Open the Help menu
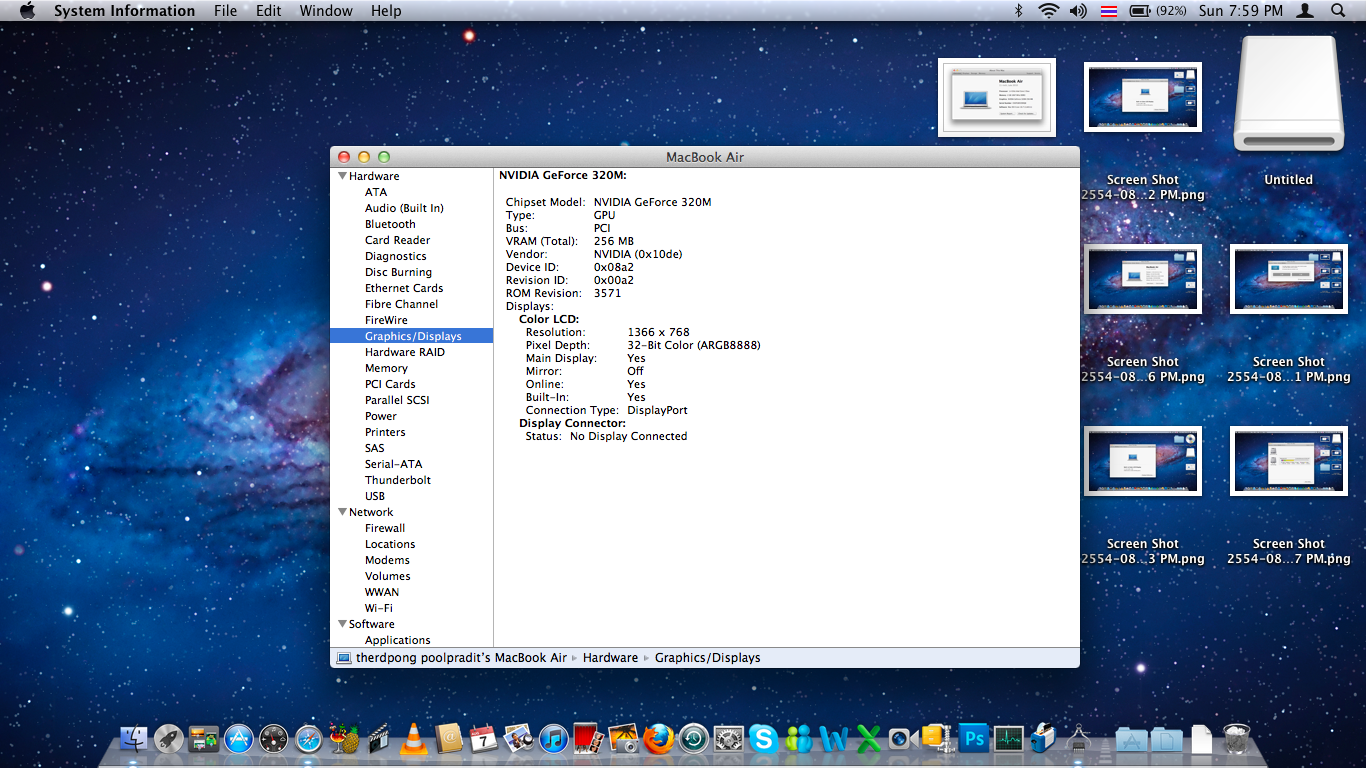The height and width of the screenshot is (768, 1366). point(386,11)
